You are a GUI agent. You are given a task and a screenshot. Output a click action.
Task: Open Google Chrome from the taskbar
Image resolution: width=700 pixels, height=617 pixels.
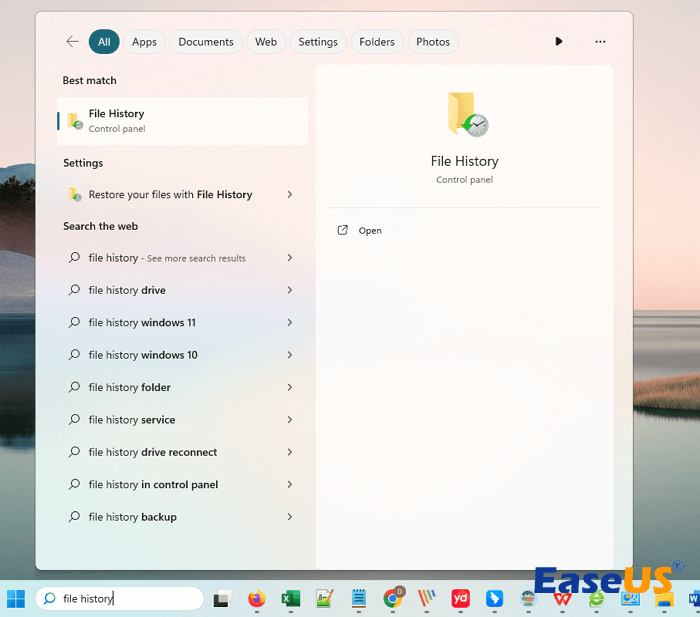pyautogui.click(x=393, y=598)
